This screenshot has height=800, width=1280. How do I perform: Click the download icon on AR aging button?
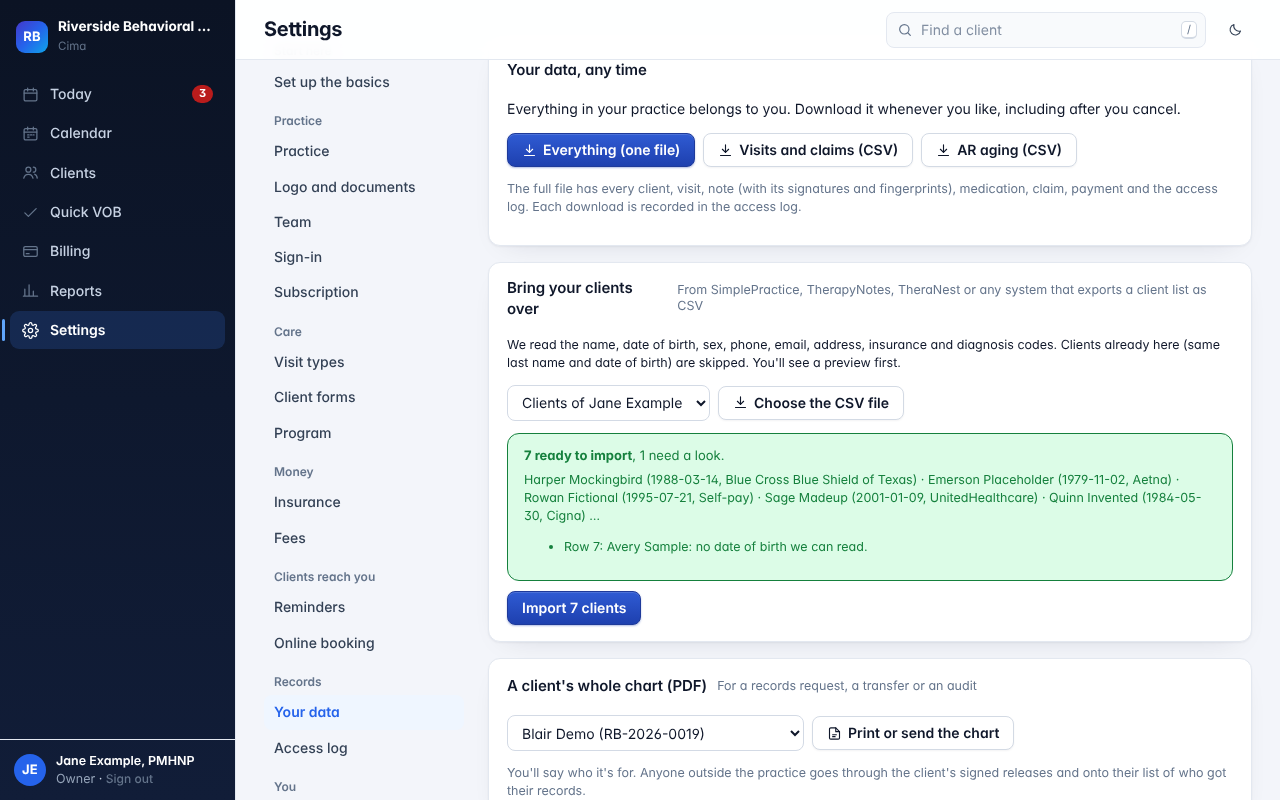(x=943, y=150)
